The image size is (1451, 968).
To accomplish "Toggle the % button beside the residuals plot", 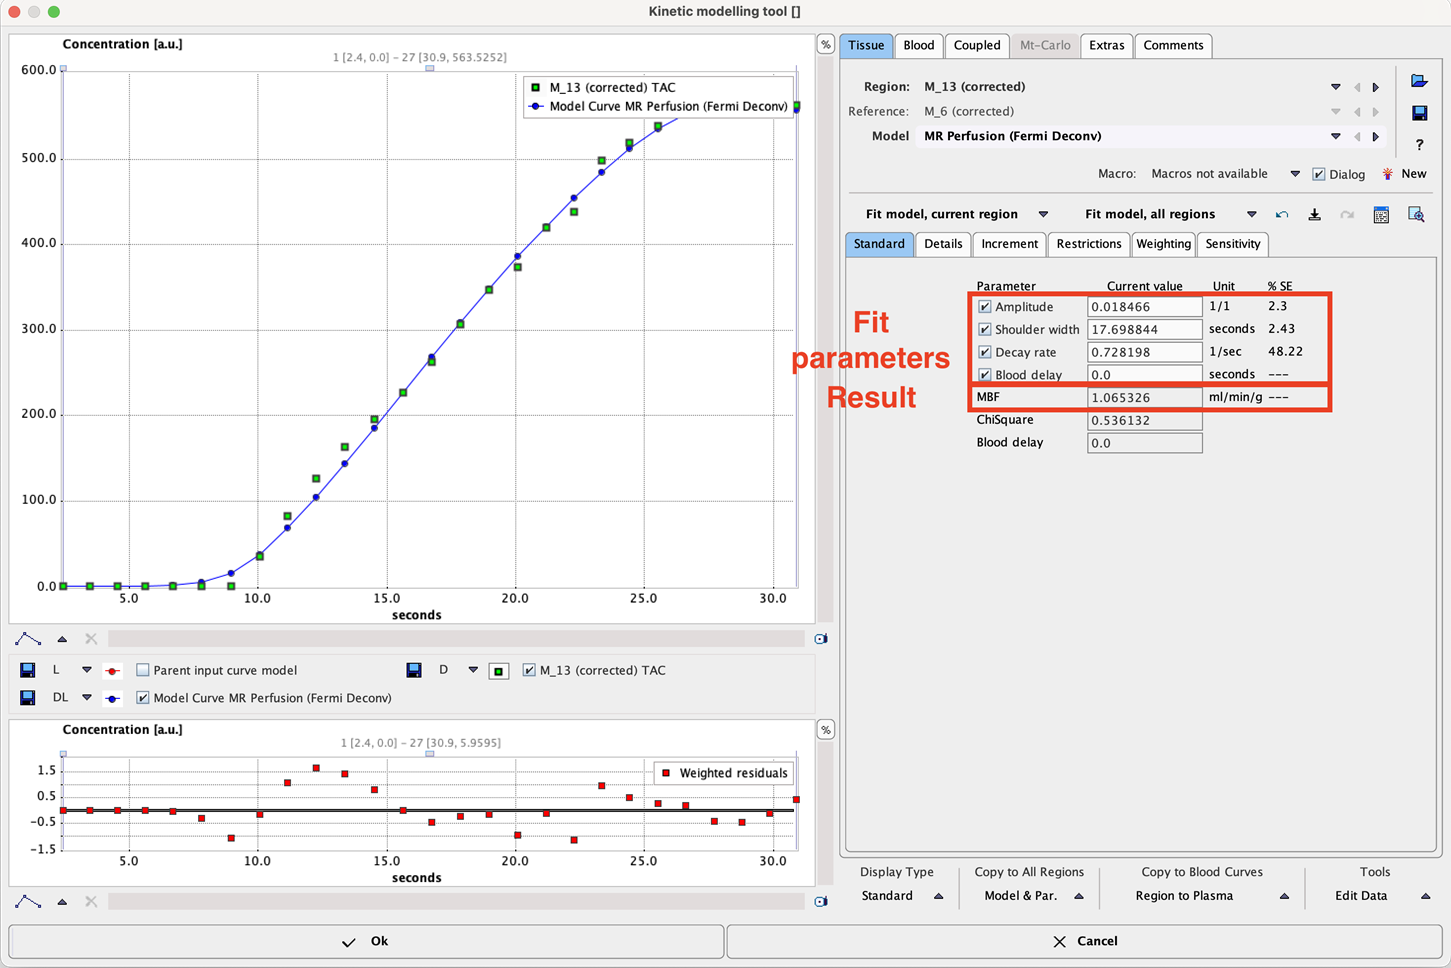I will tap(826, 730).
